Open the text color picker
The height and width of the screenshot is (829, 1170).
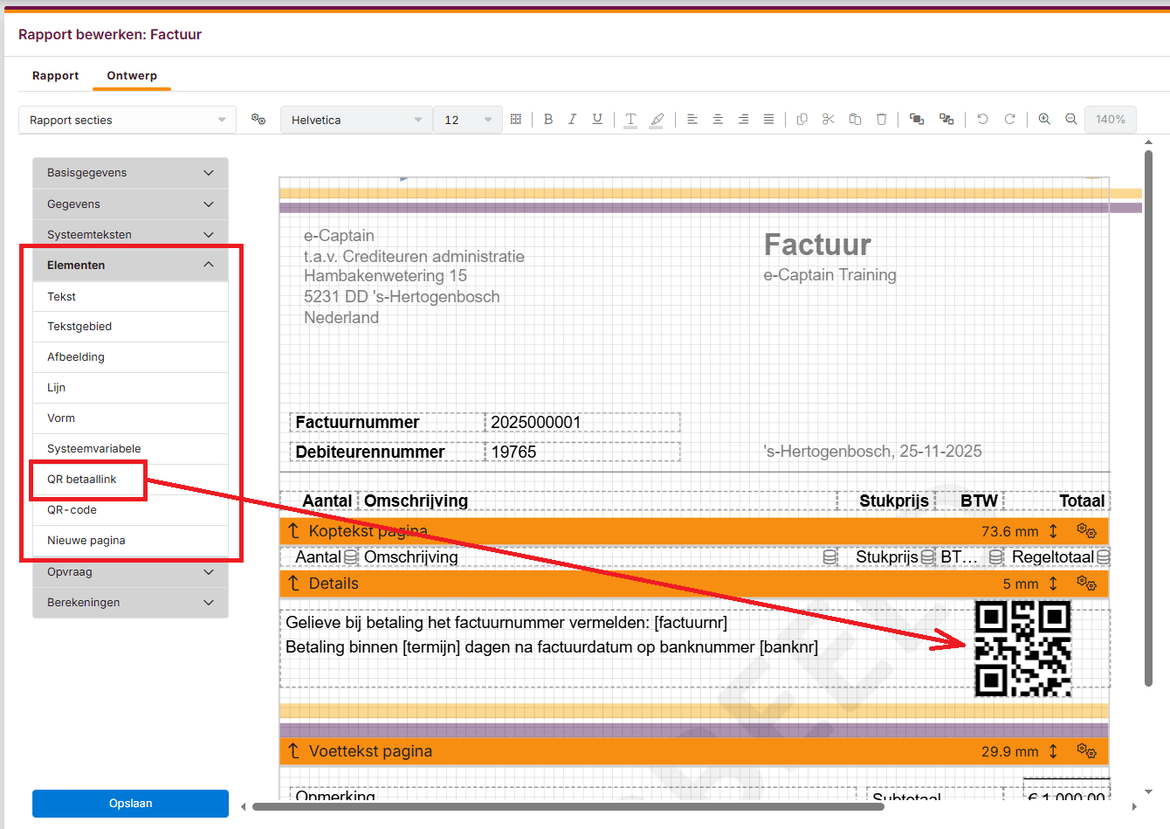[x=630, y=120]
